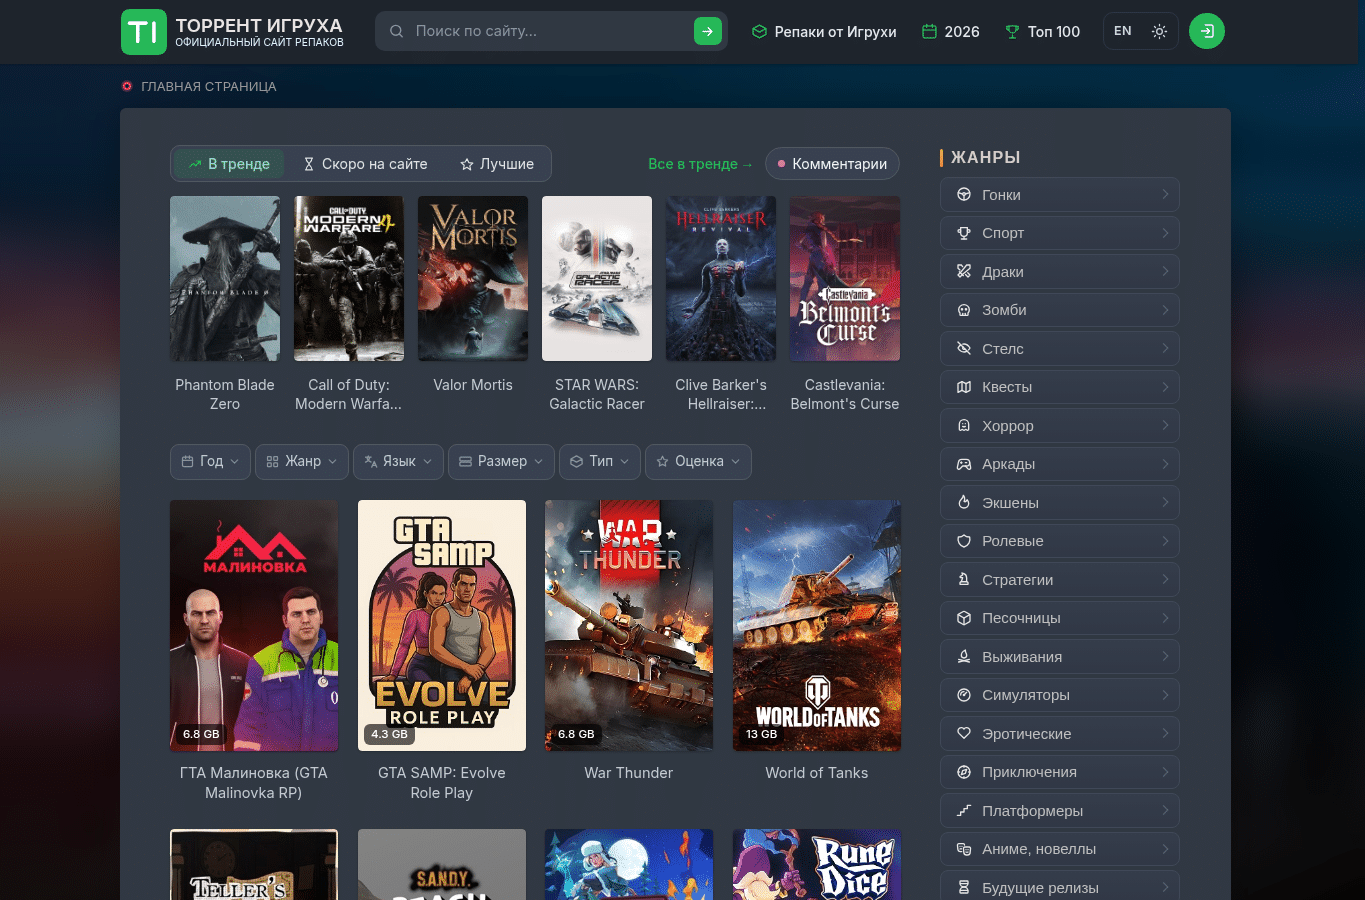The image size is (1365, 900).
Task: Click the gamepad icon beside Аркады
Action: (964, 464)
